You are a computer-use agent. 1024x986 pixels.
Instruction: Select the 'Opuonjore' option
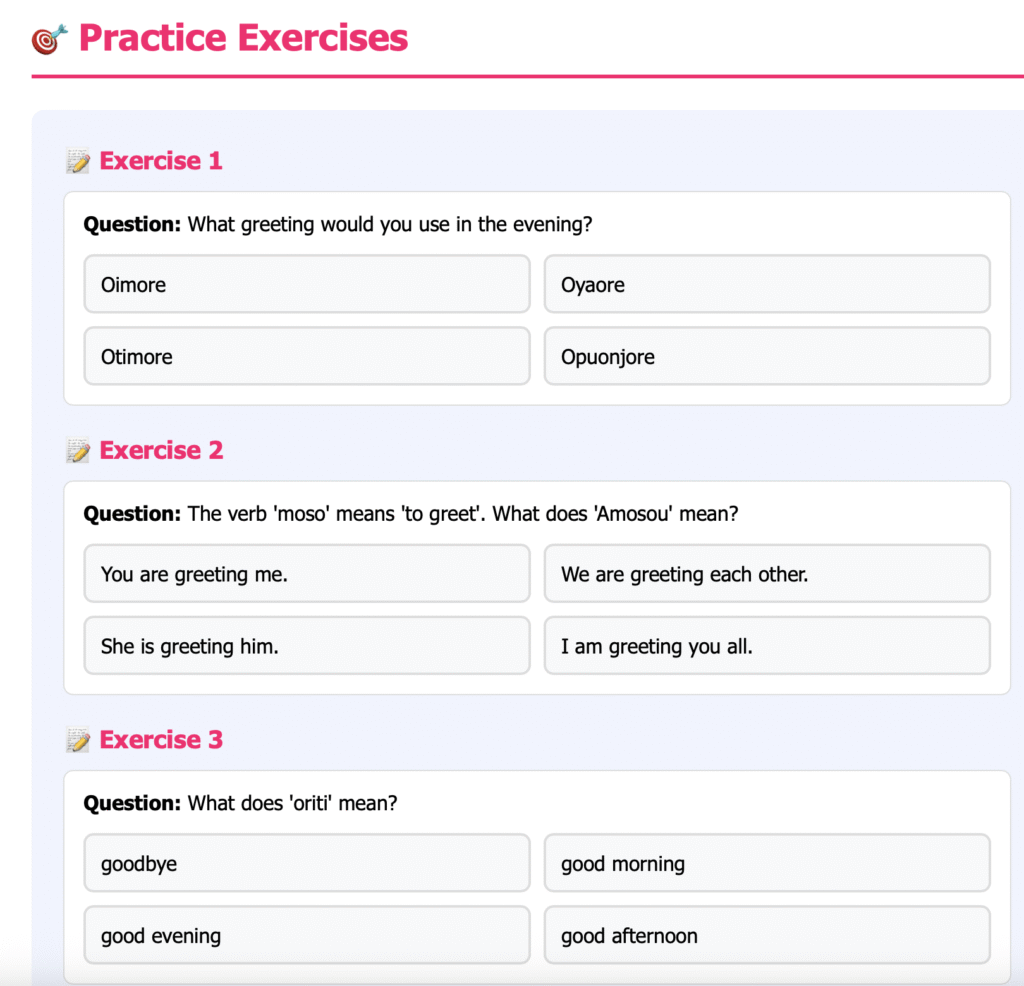pos(766,357)
